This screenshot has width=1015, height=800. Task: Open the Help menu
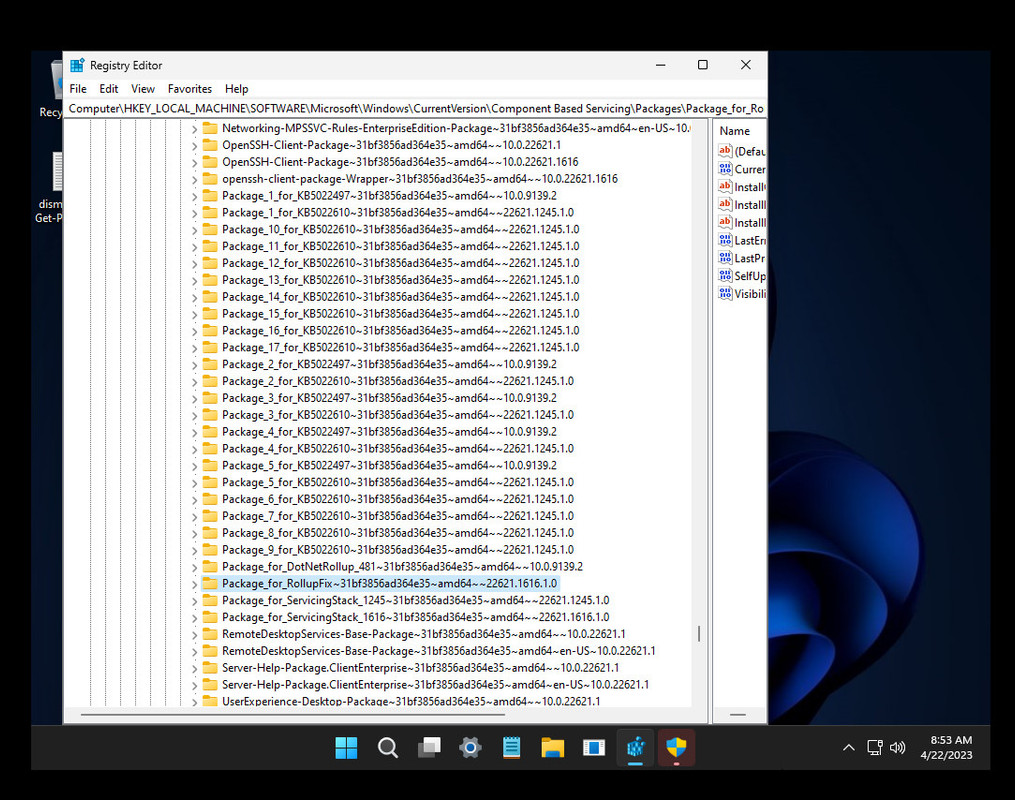tap(236, 89)
